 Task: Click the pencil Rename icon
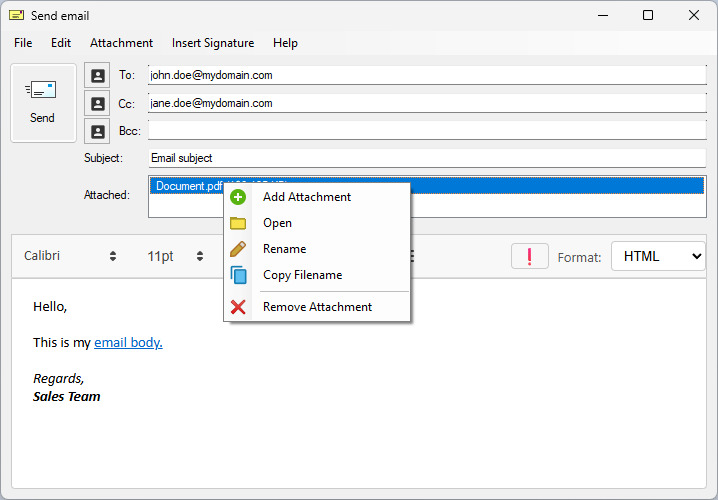pos(238,249)
